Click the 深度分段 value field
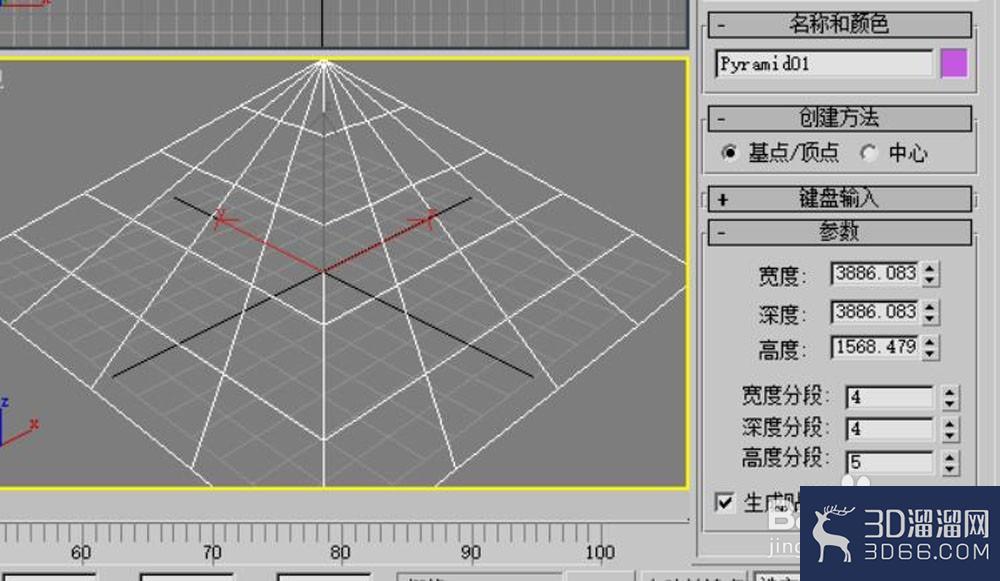 [x=890, y=429]
